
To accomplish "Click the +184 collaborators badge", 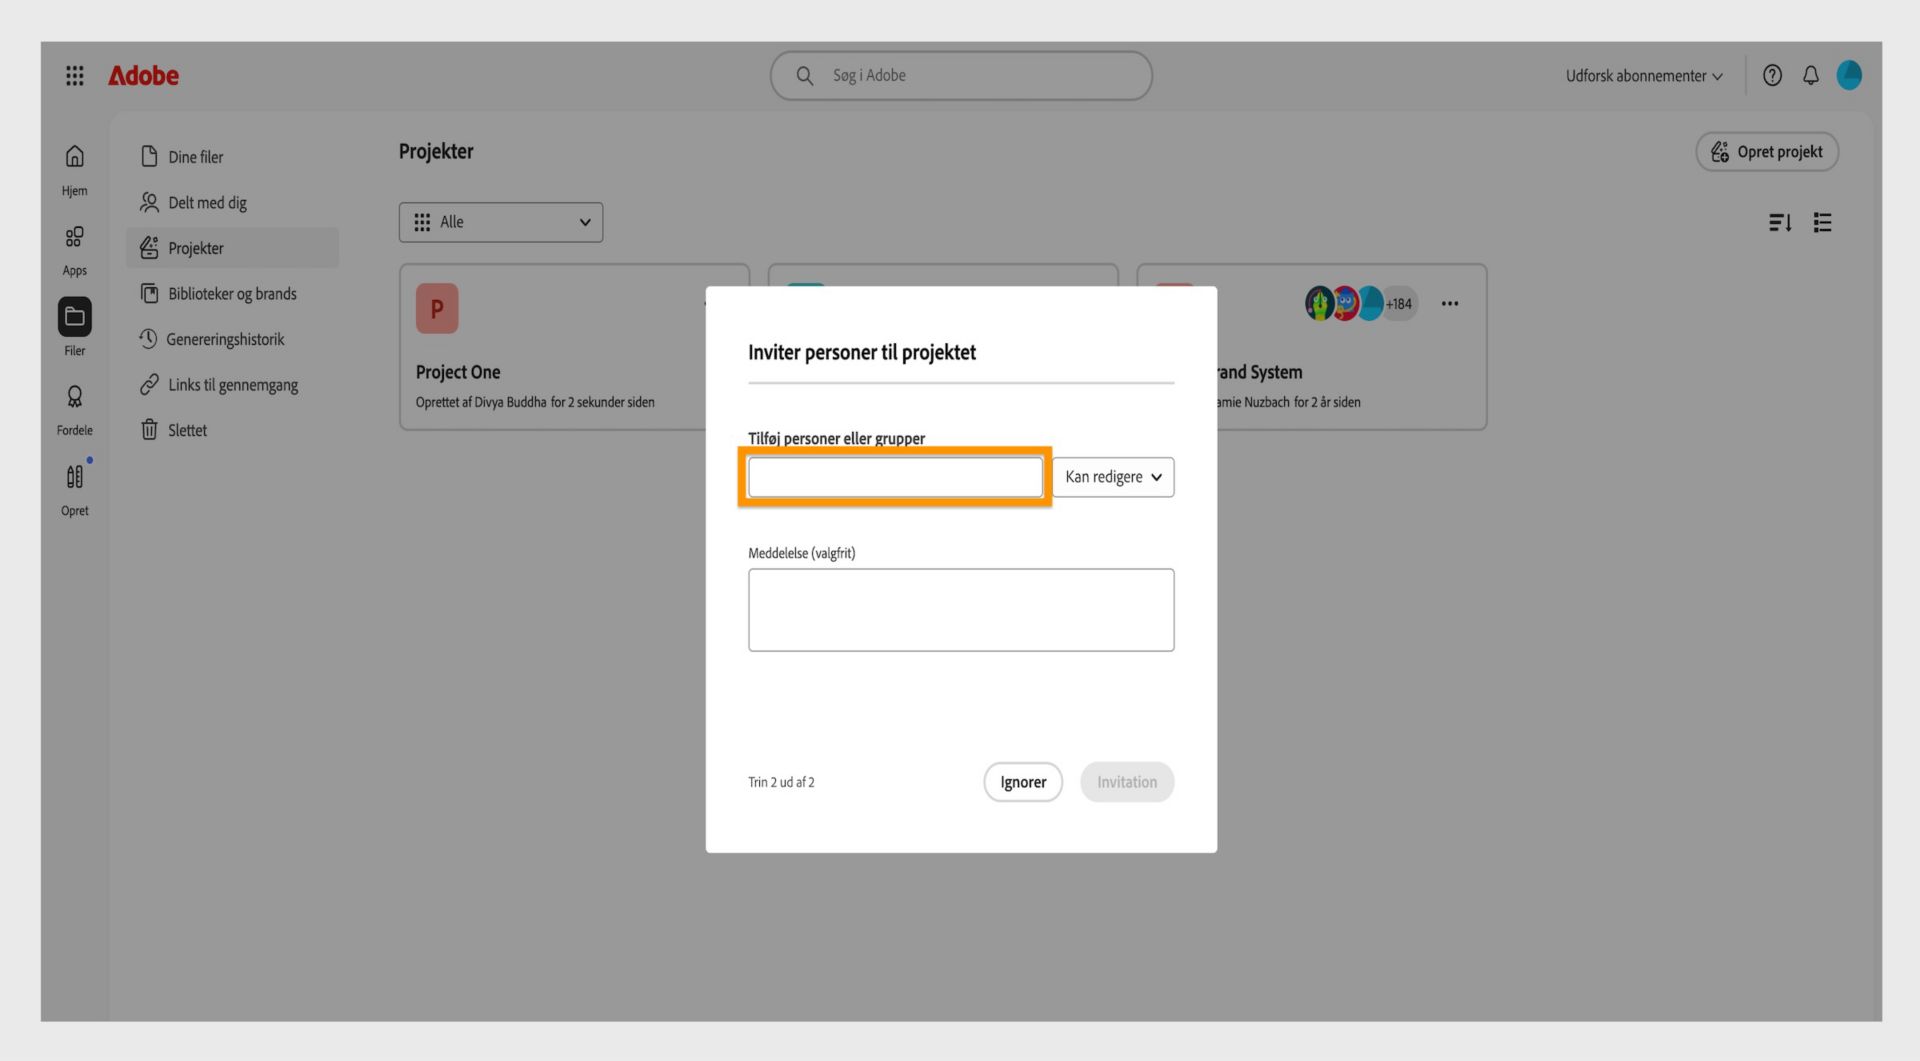I will point(1399,304).
